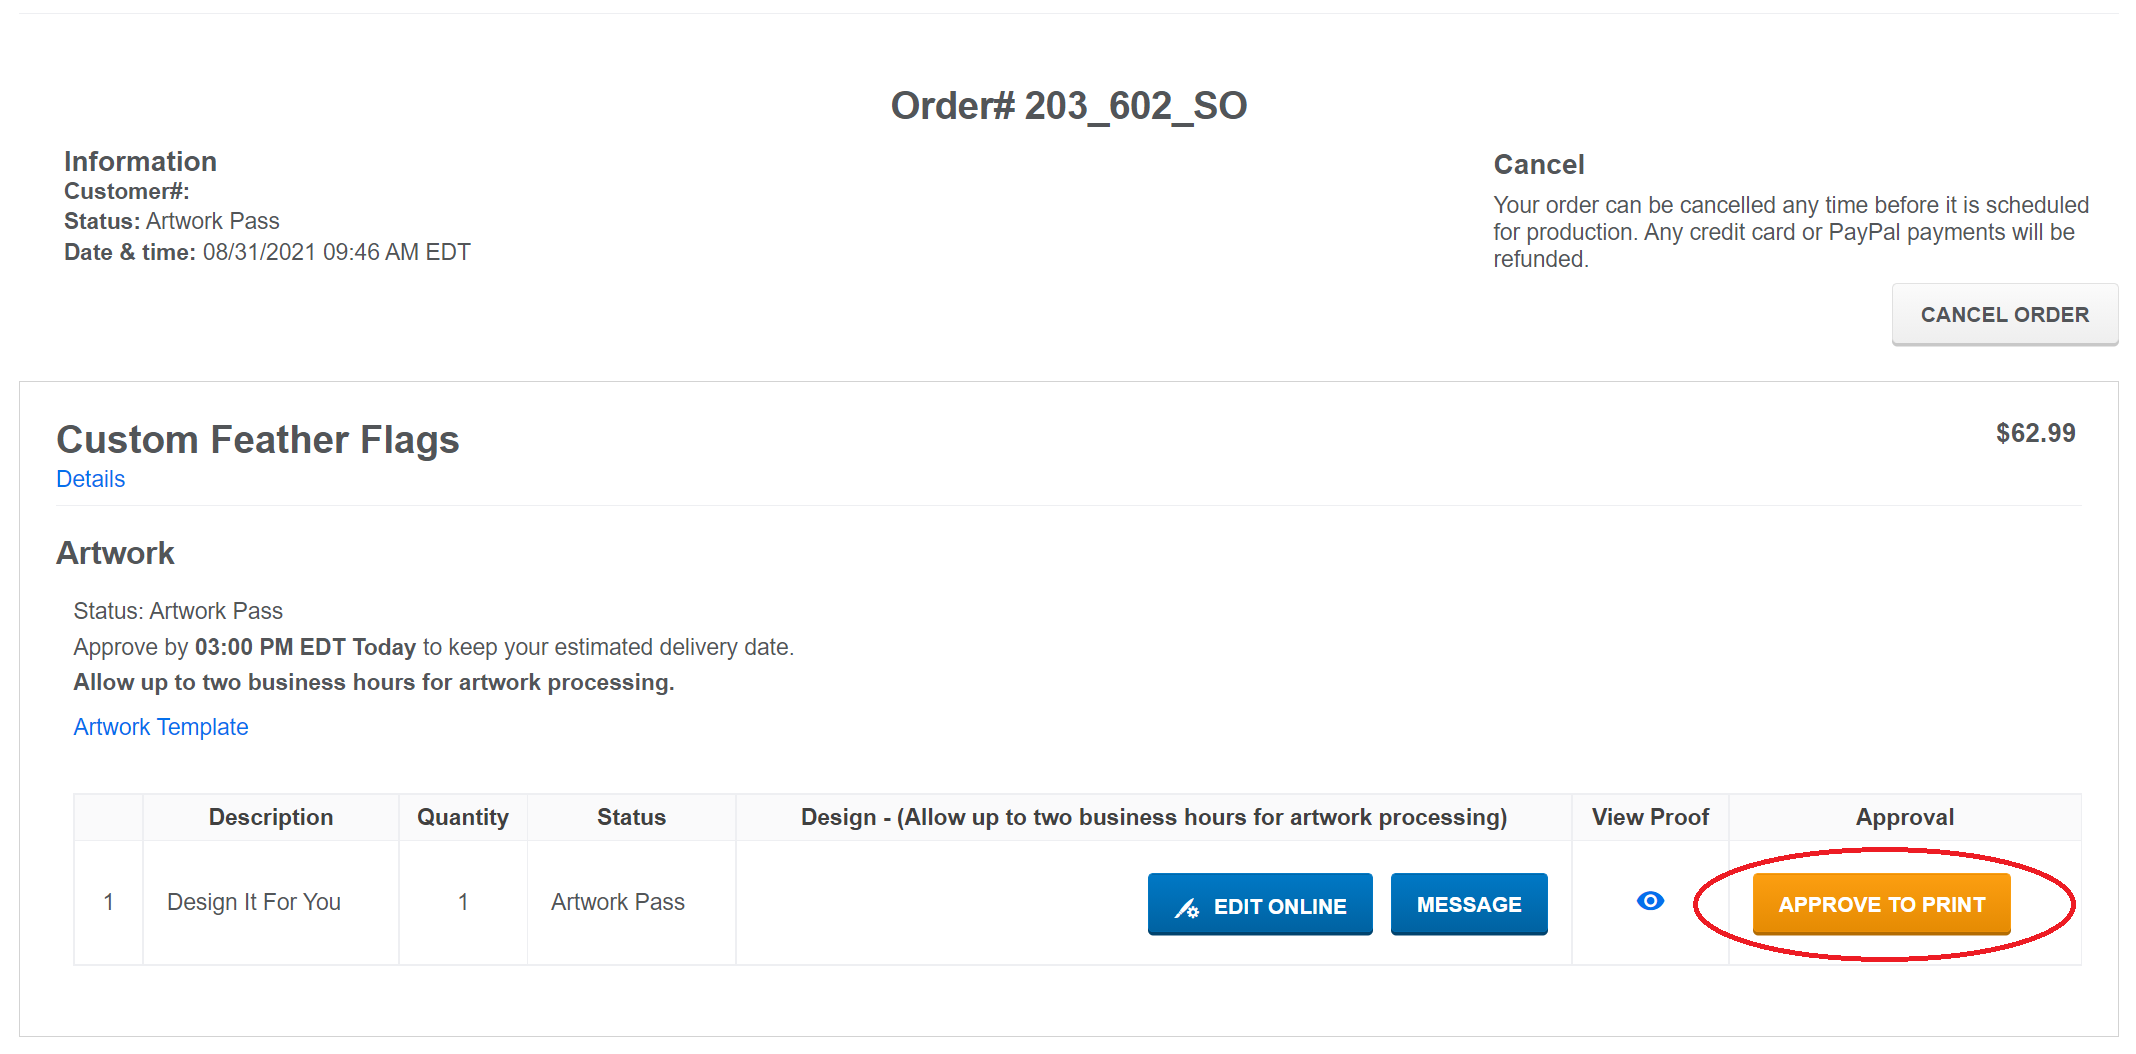Click the Status column header
This screenshot has width=2136, height=1054.
point(631,817)
